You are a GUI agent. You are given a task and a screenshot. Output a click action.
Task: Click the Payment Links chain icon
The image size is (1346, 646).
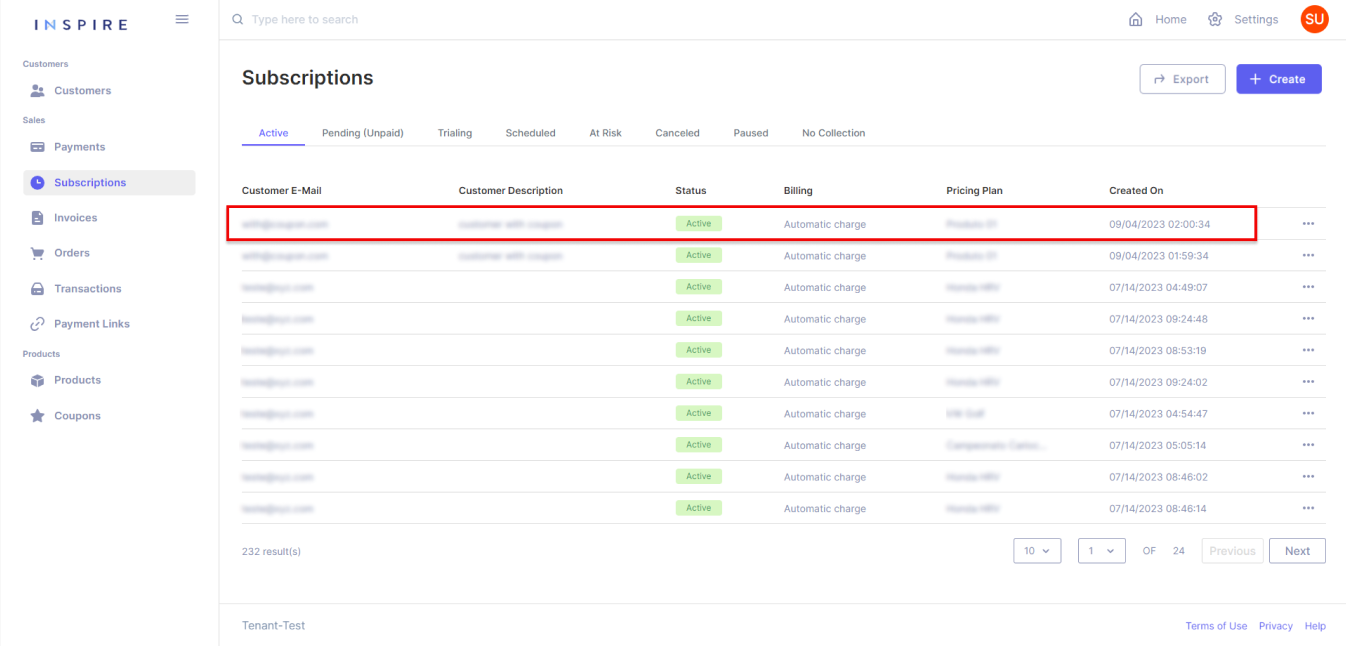37,324
